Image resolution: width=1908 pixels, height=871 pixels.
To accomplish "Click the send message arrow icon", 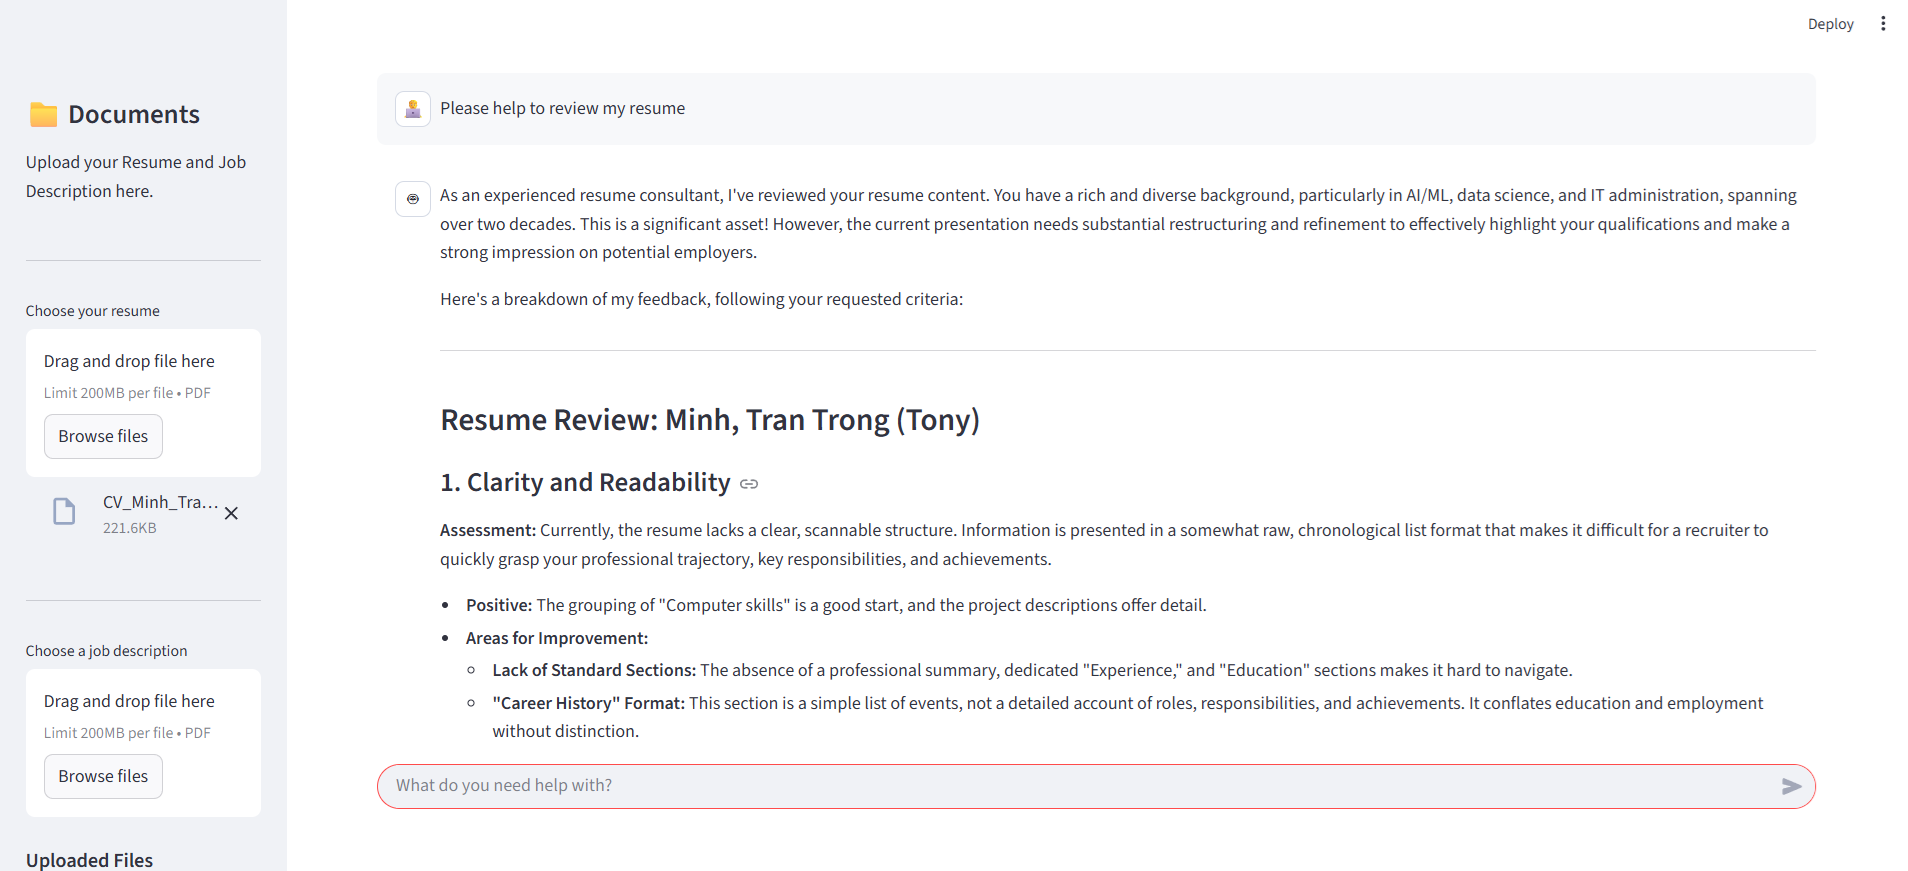I will tap(1791, 787).
